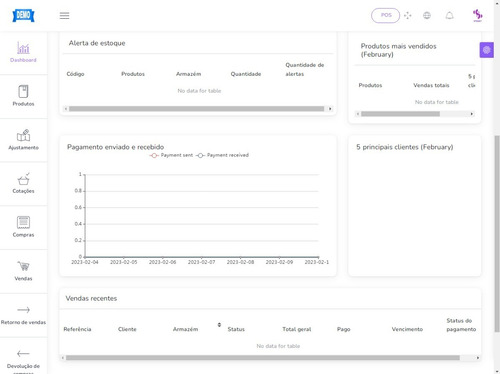Click Quantidade de alertas column header
Viewport: 500px width, 374px height.
point(305,69)
